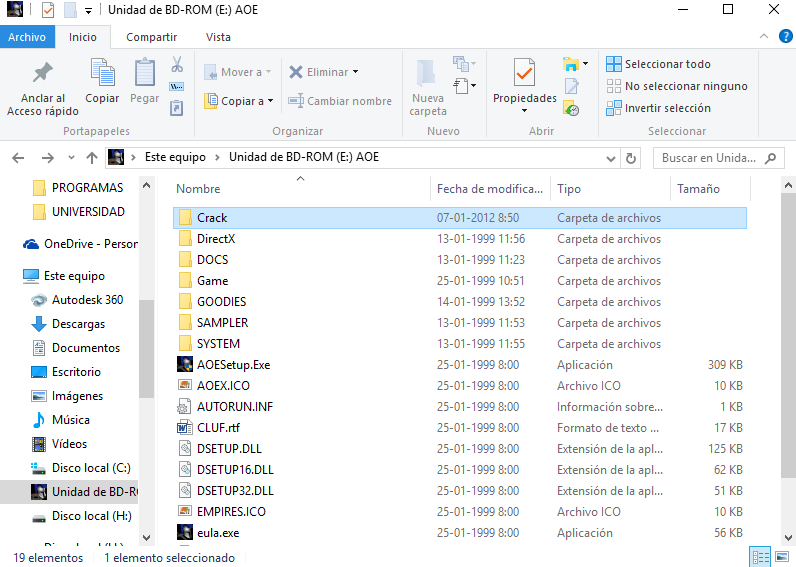
Task: Select the DirectX folder
Action: pyautogui.click(x=207, y=239)
